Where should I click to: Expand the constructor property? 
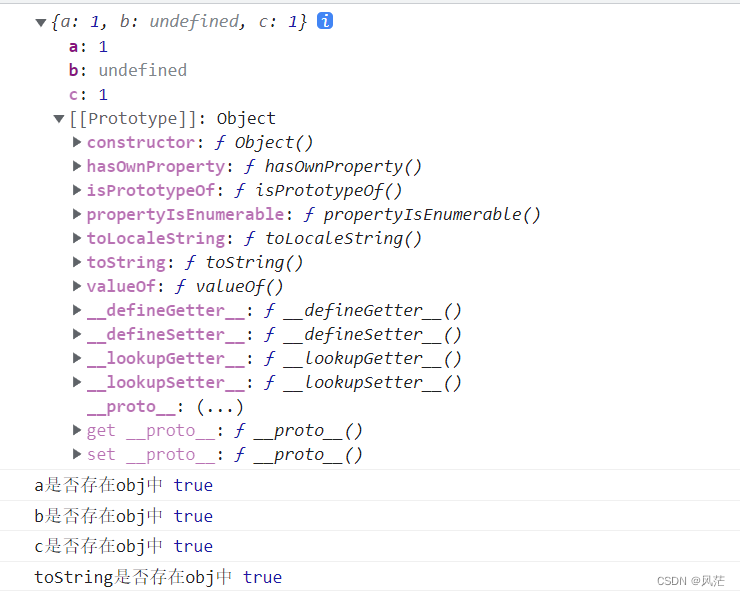click(77, 142)
